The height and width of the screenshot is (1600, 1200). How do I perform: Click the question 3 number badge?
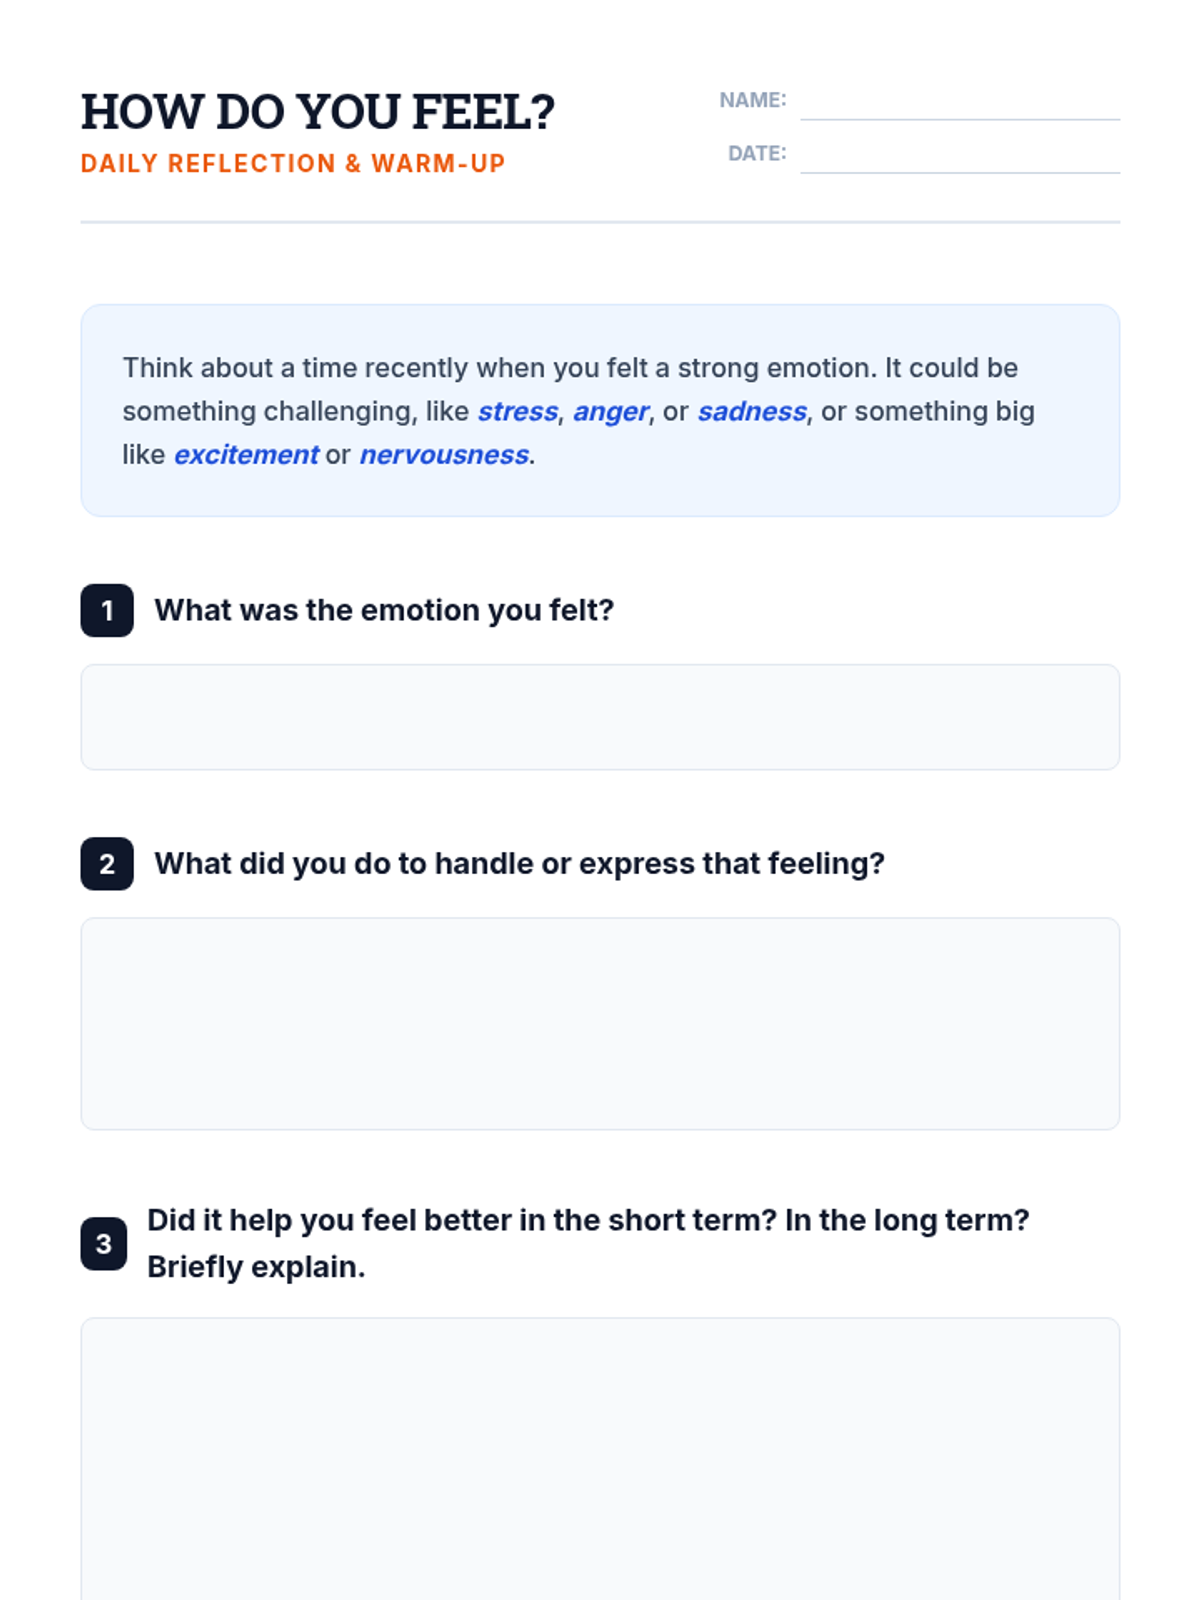click(104, 1244)
